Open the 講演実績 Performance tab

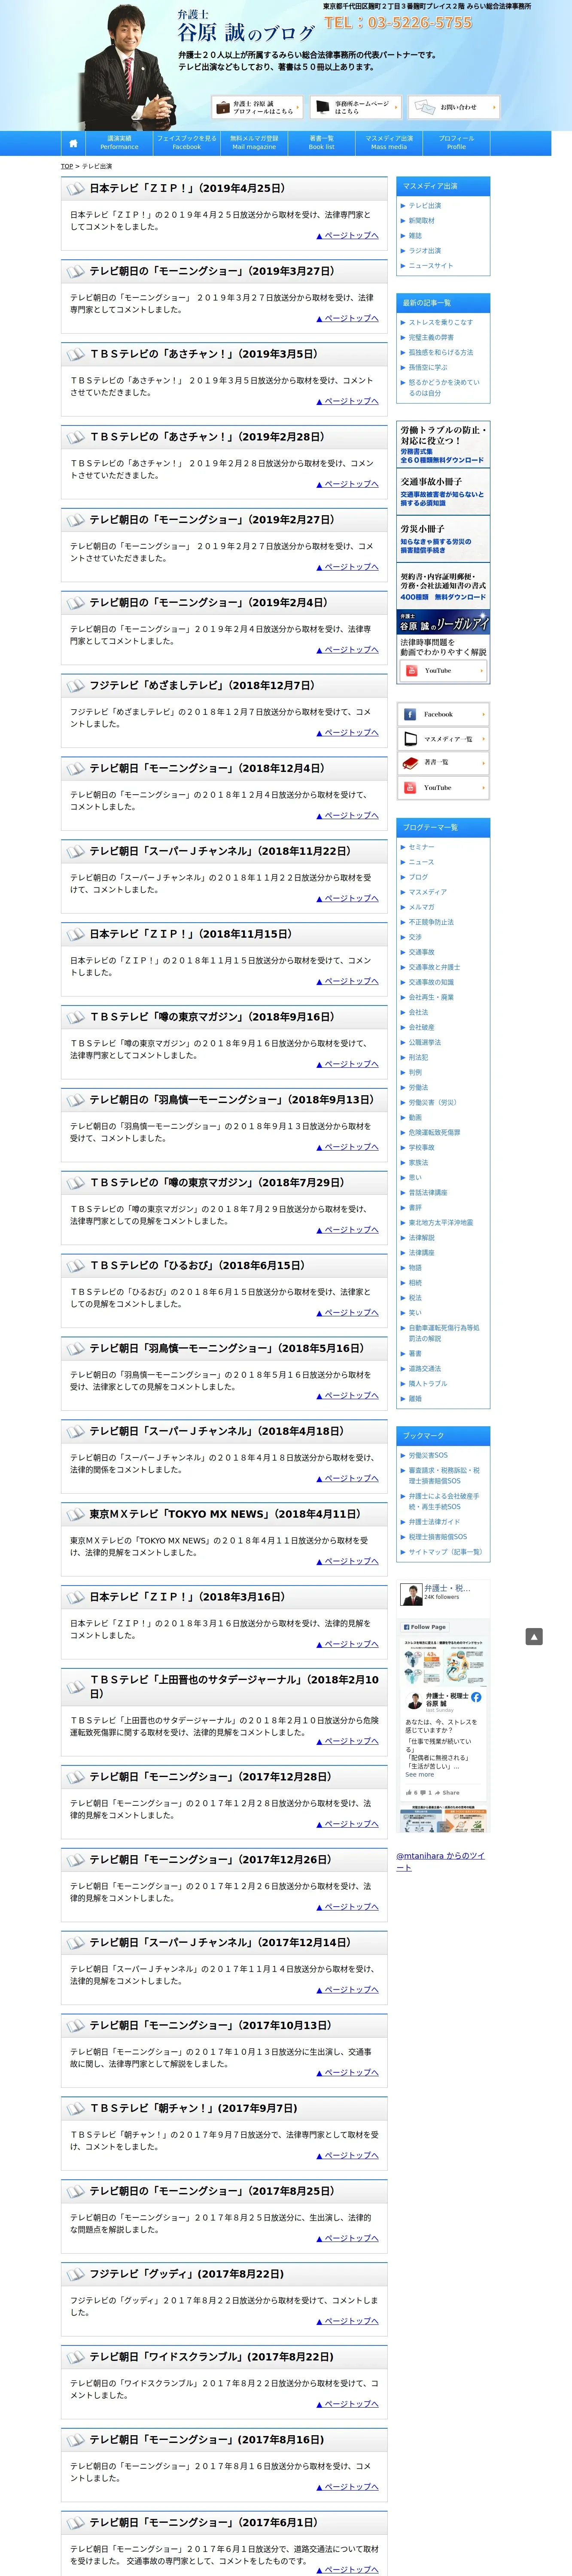point(119,143)
